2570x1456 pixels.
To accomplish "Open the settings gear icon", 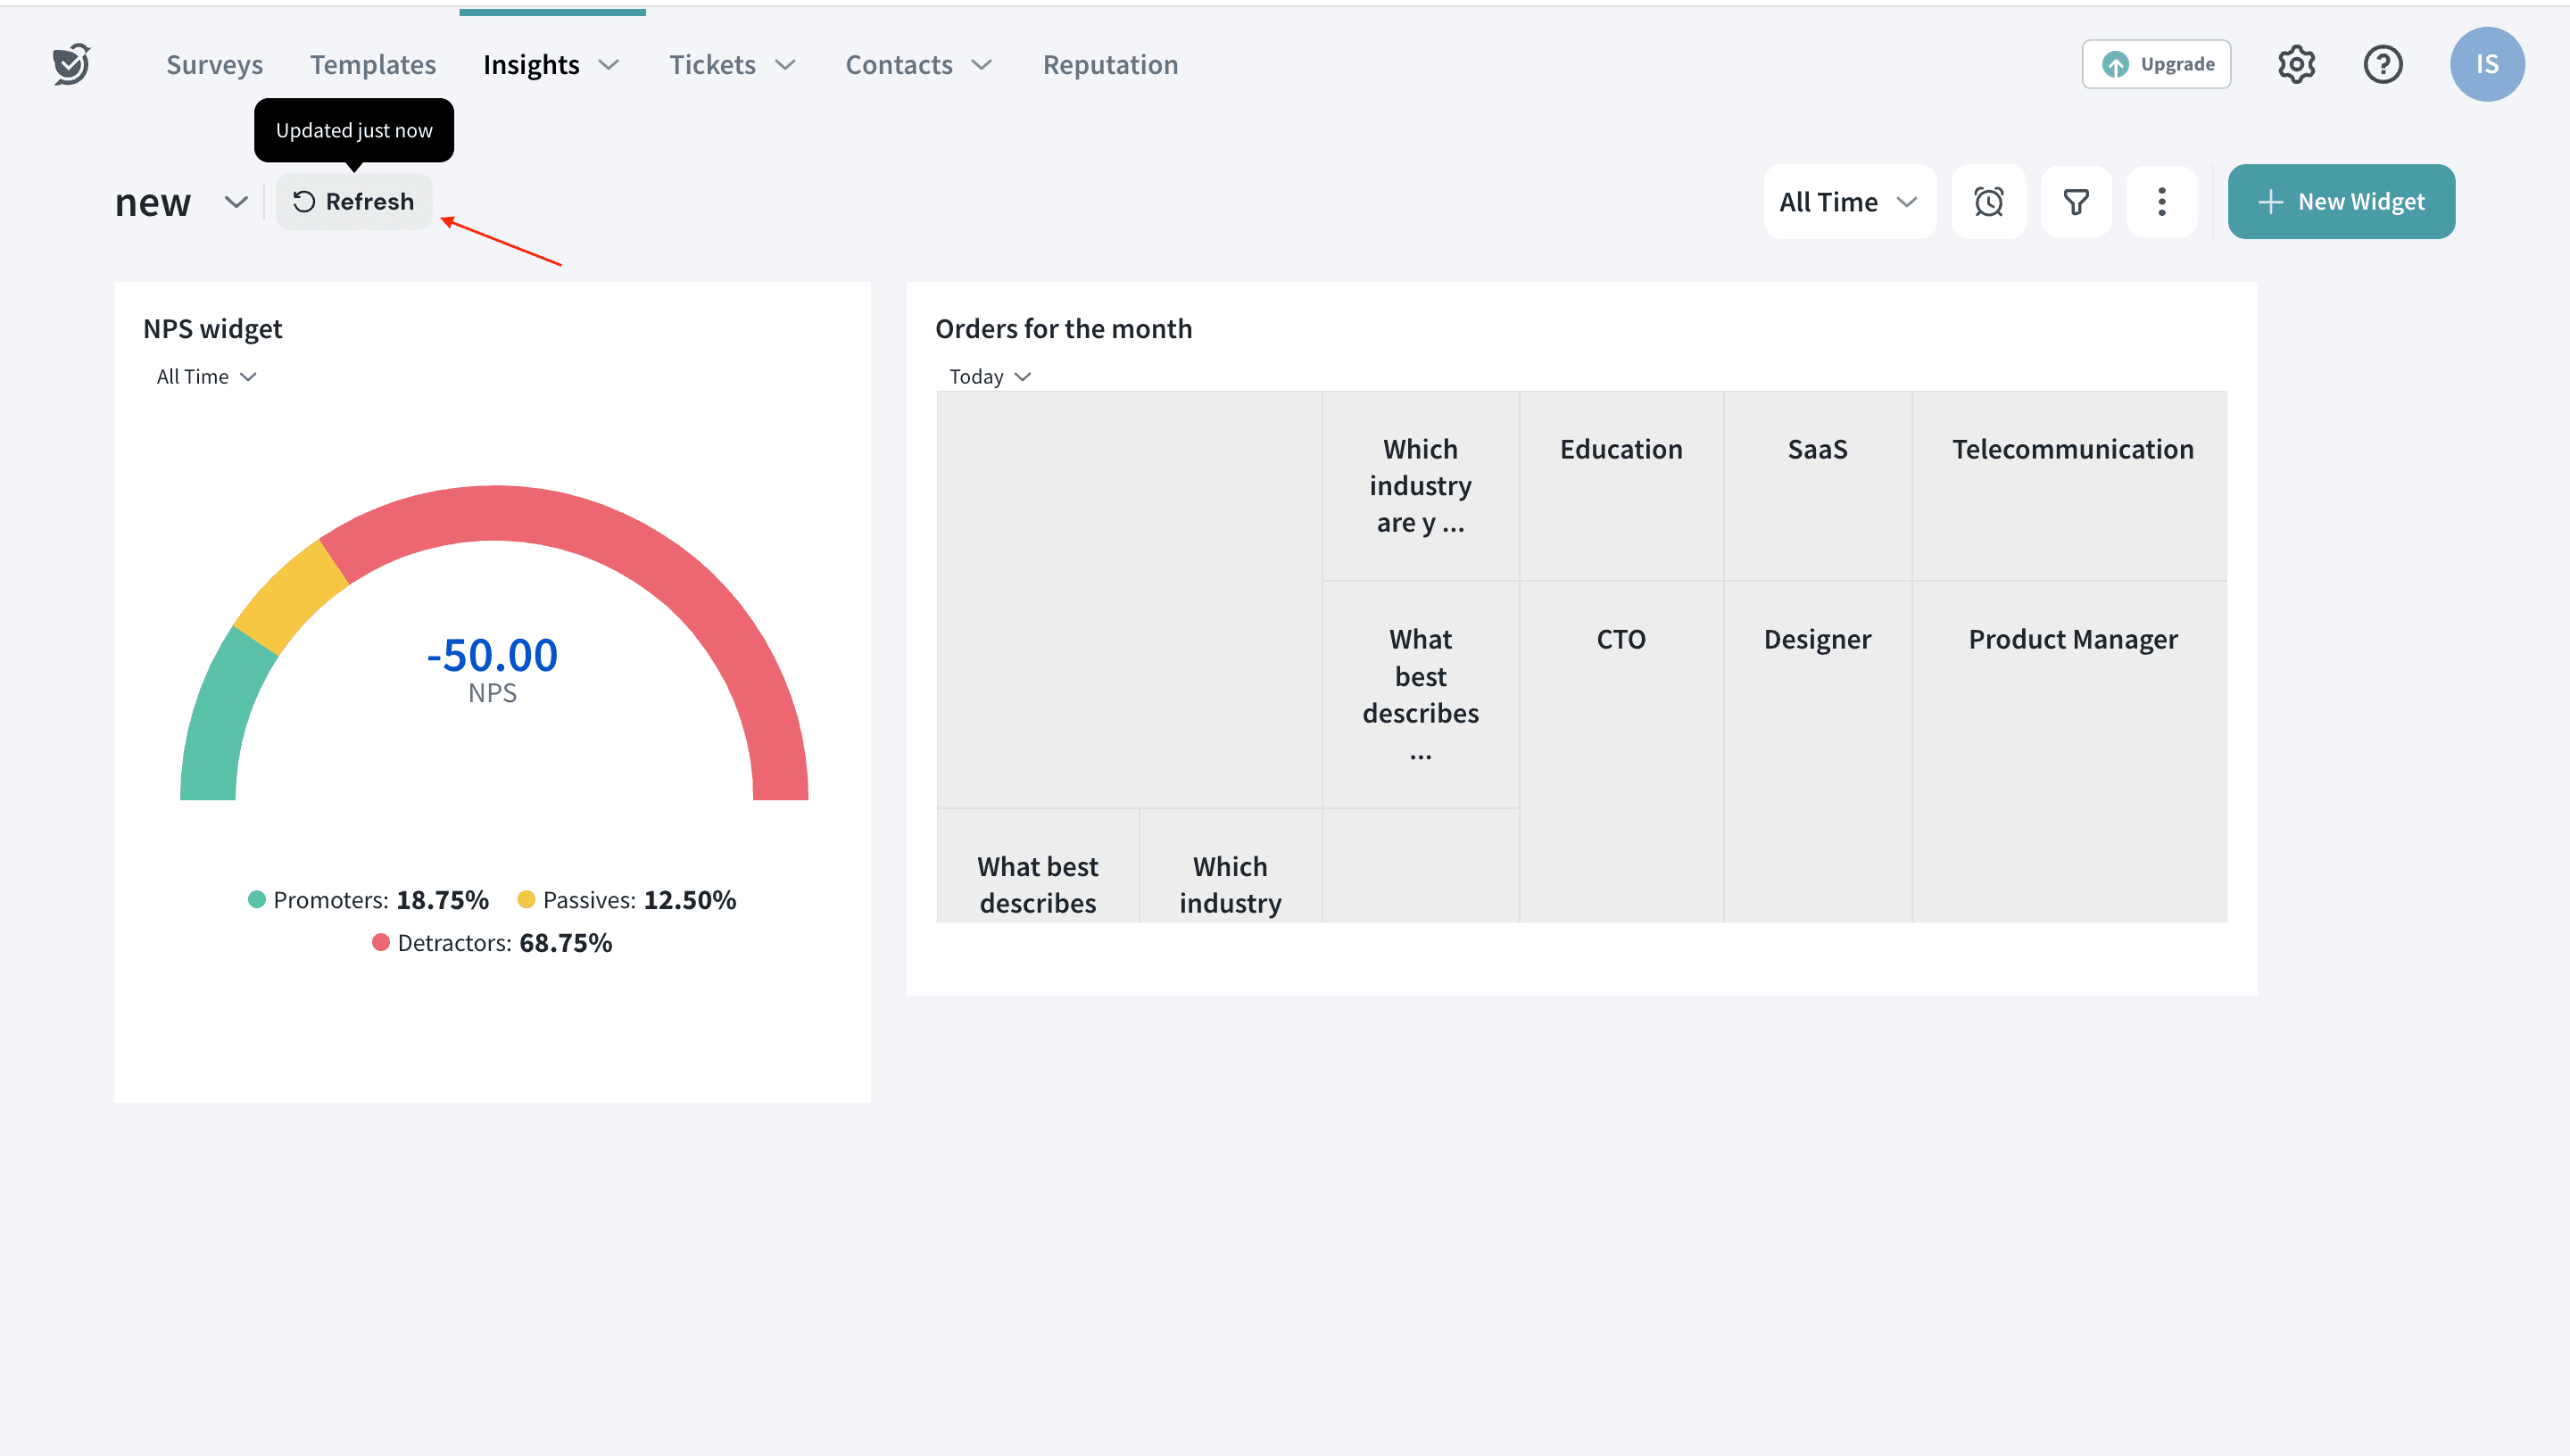I will click(x=2296, y=64).
